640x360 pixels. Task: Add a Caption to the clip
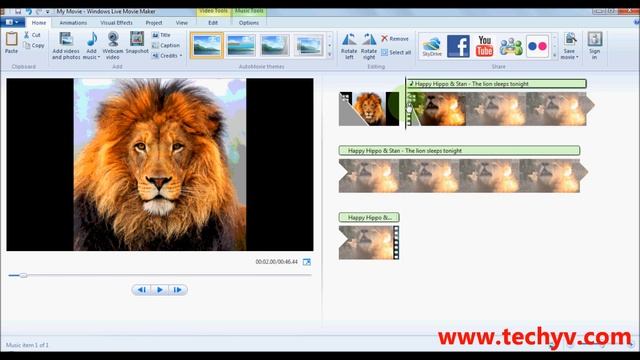pyautogui.click(x=166, y=45)
